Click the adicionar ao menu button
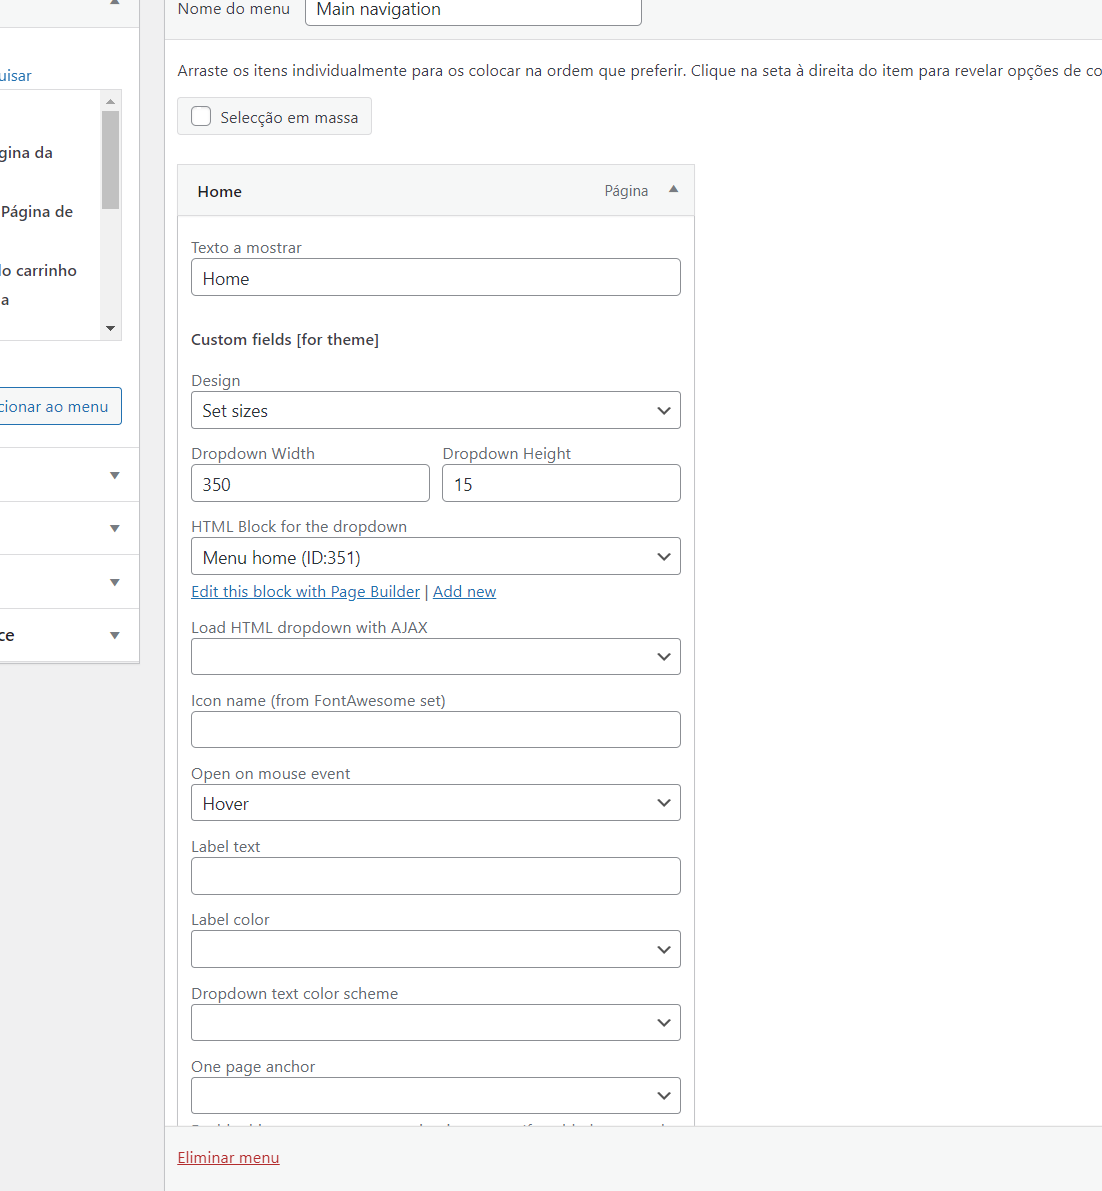This screenshot has width=1102, height=1191. pyautogui.click(x=58, y=406)
